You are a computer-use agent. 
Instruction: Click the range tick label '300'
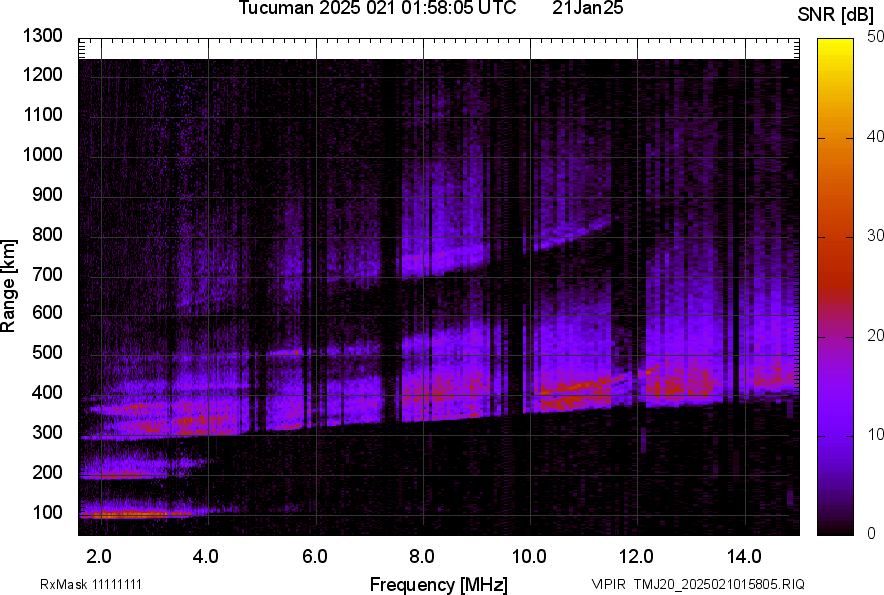pyautogui.click(x=47, y=433)
